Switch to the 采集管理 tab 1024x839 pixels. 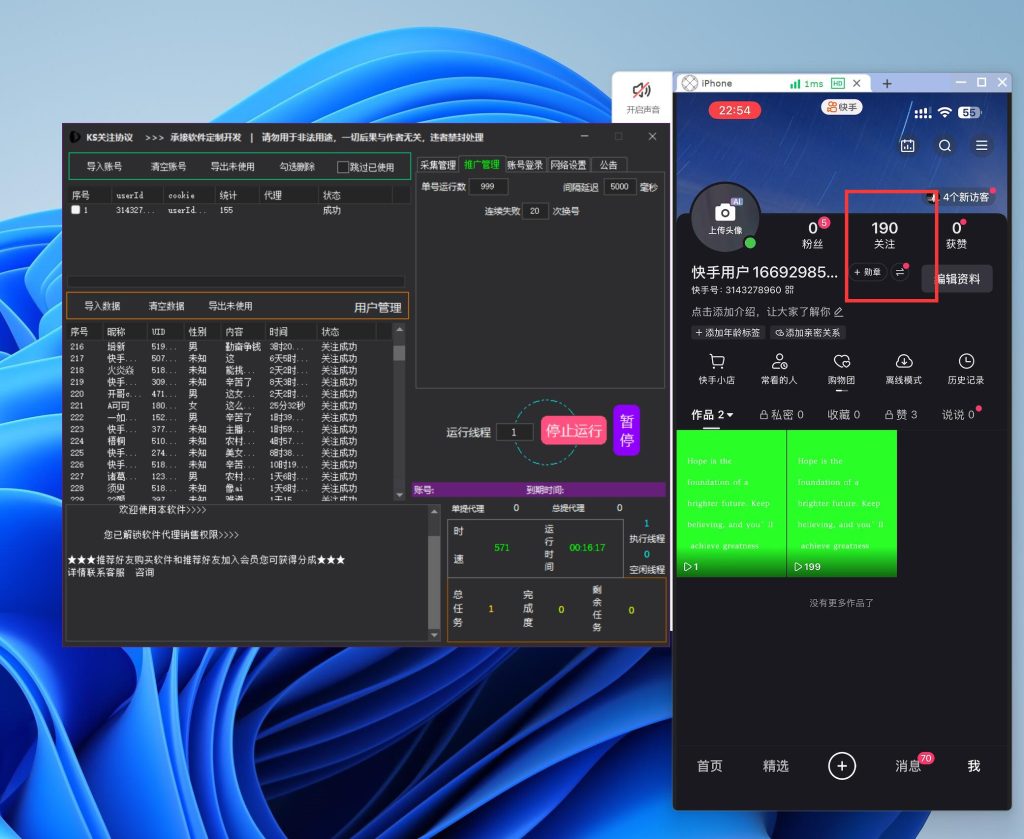coord(437,165)
